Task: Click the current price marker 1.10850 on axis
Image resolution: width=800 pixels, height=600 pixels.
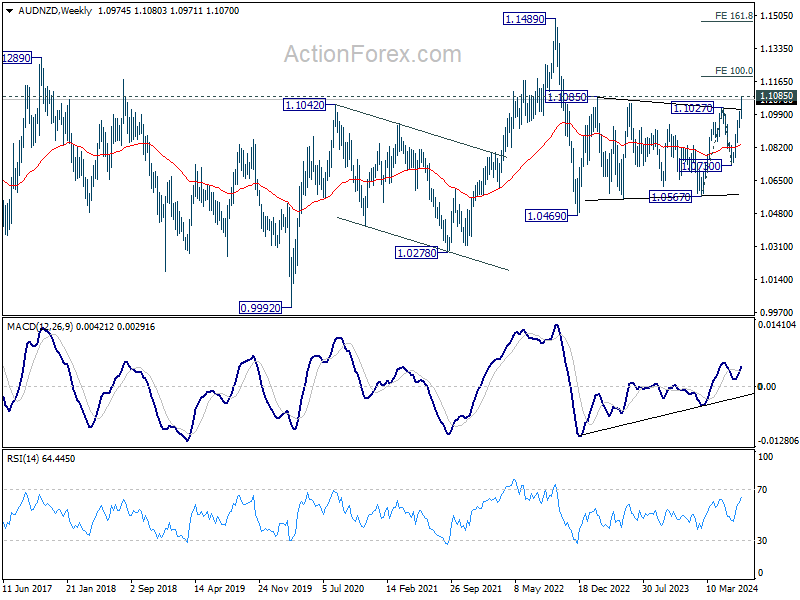Action: (776, 96)
